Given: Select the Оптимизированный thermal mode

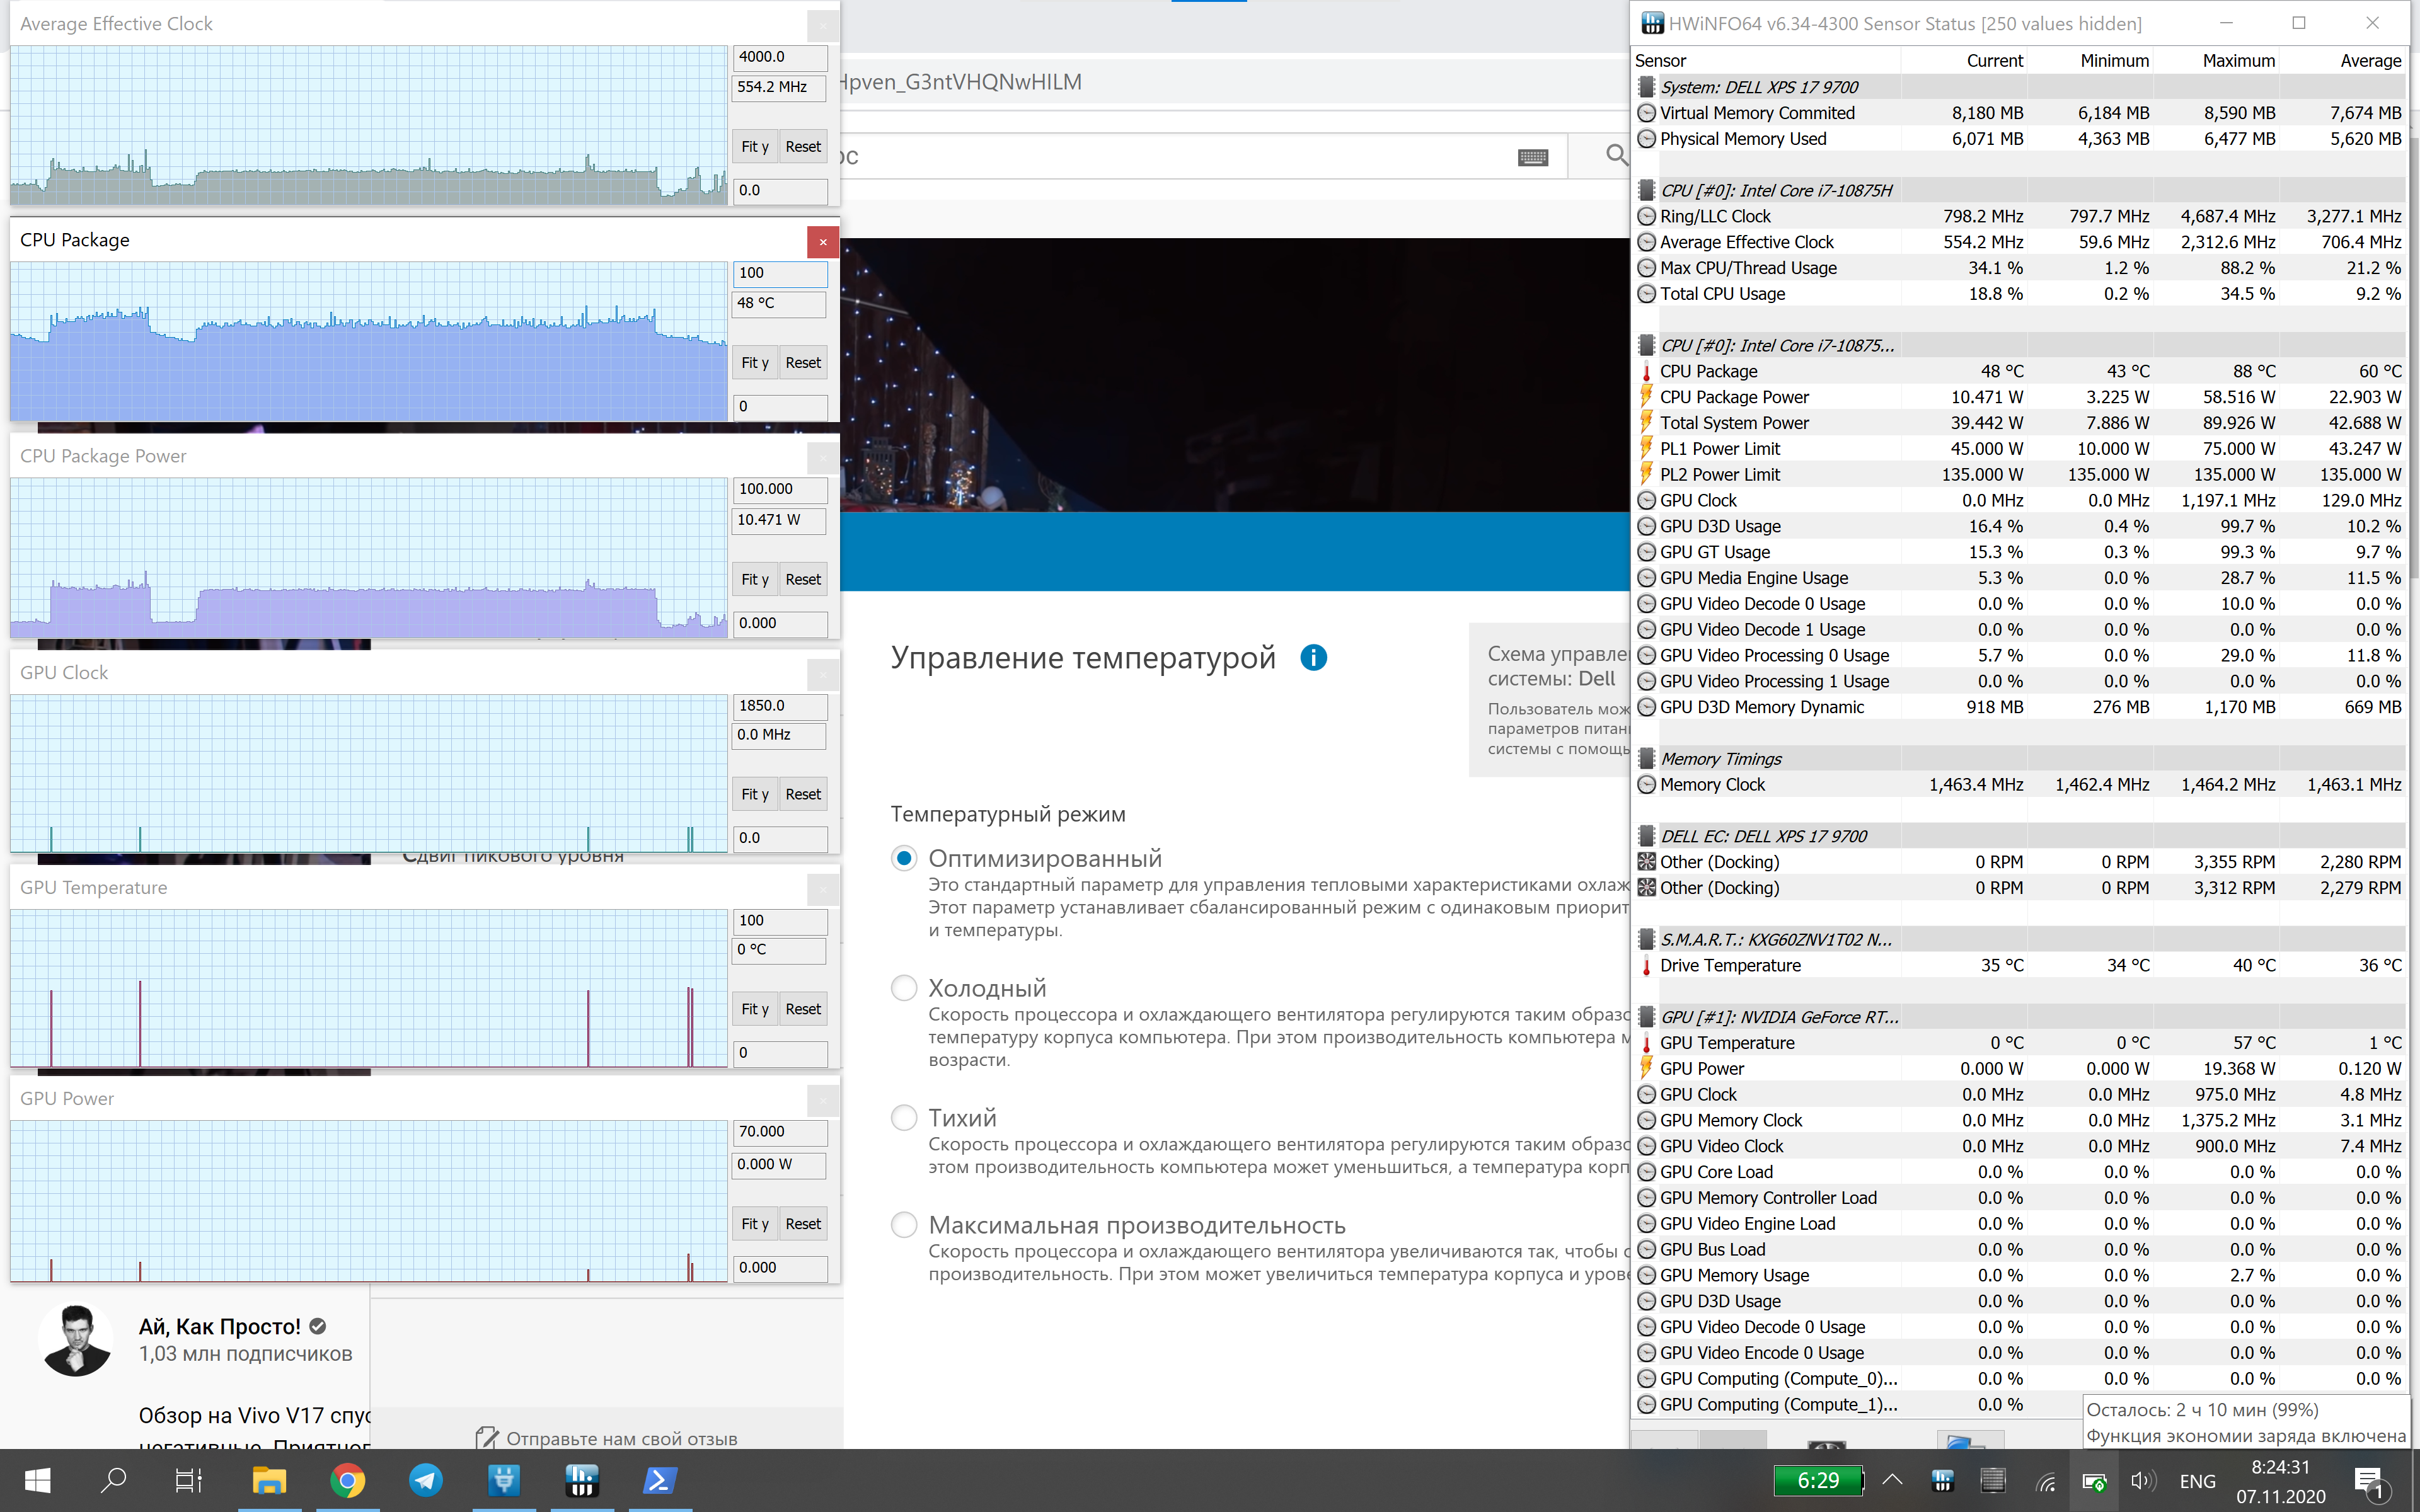Looking at the screenshot, I should (904, 859).
